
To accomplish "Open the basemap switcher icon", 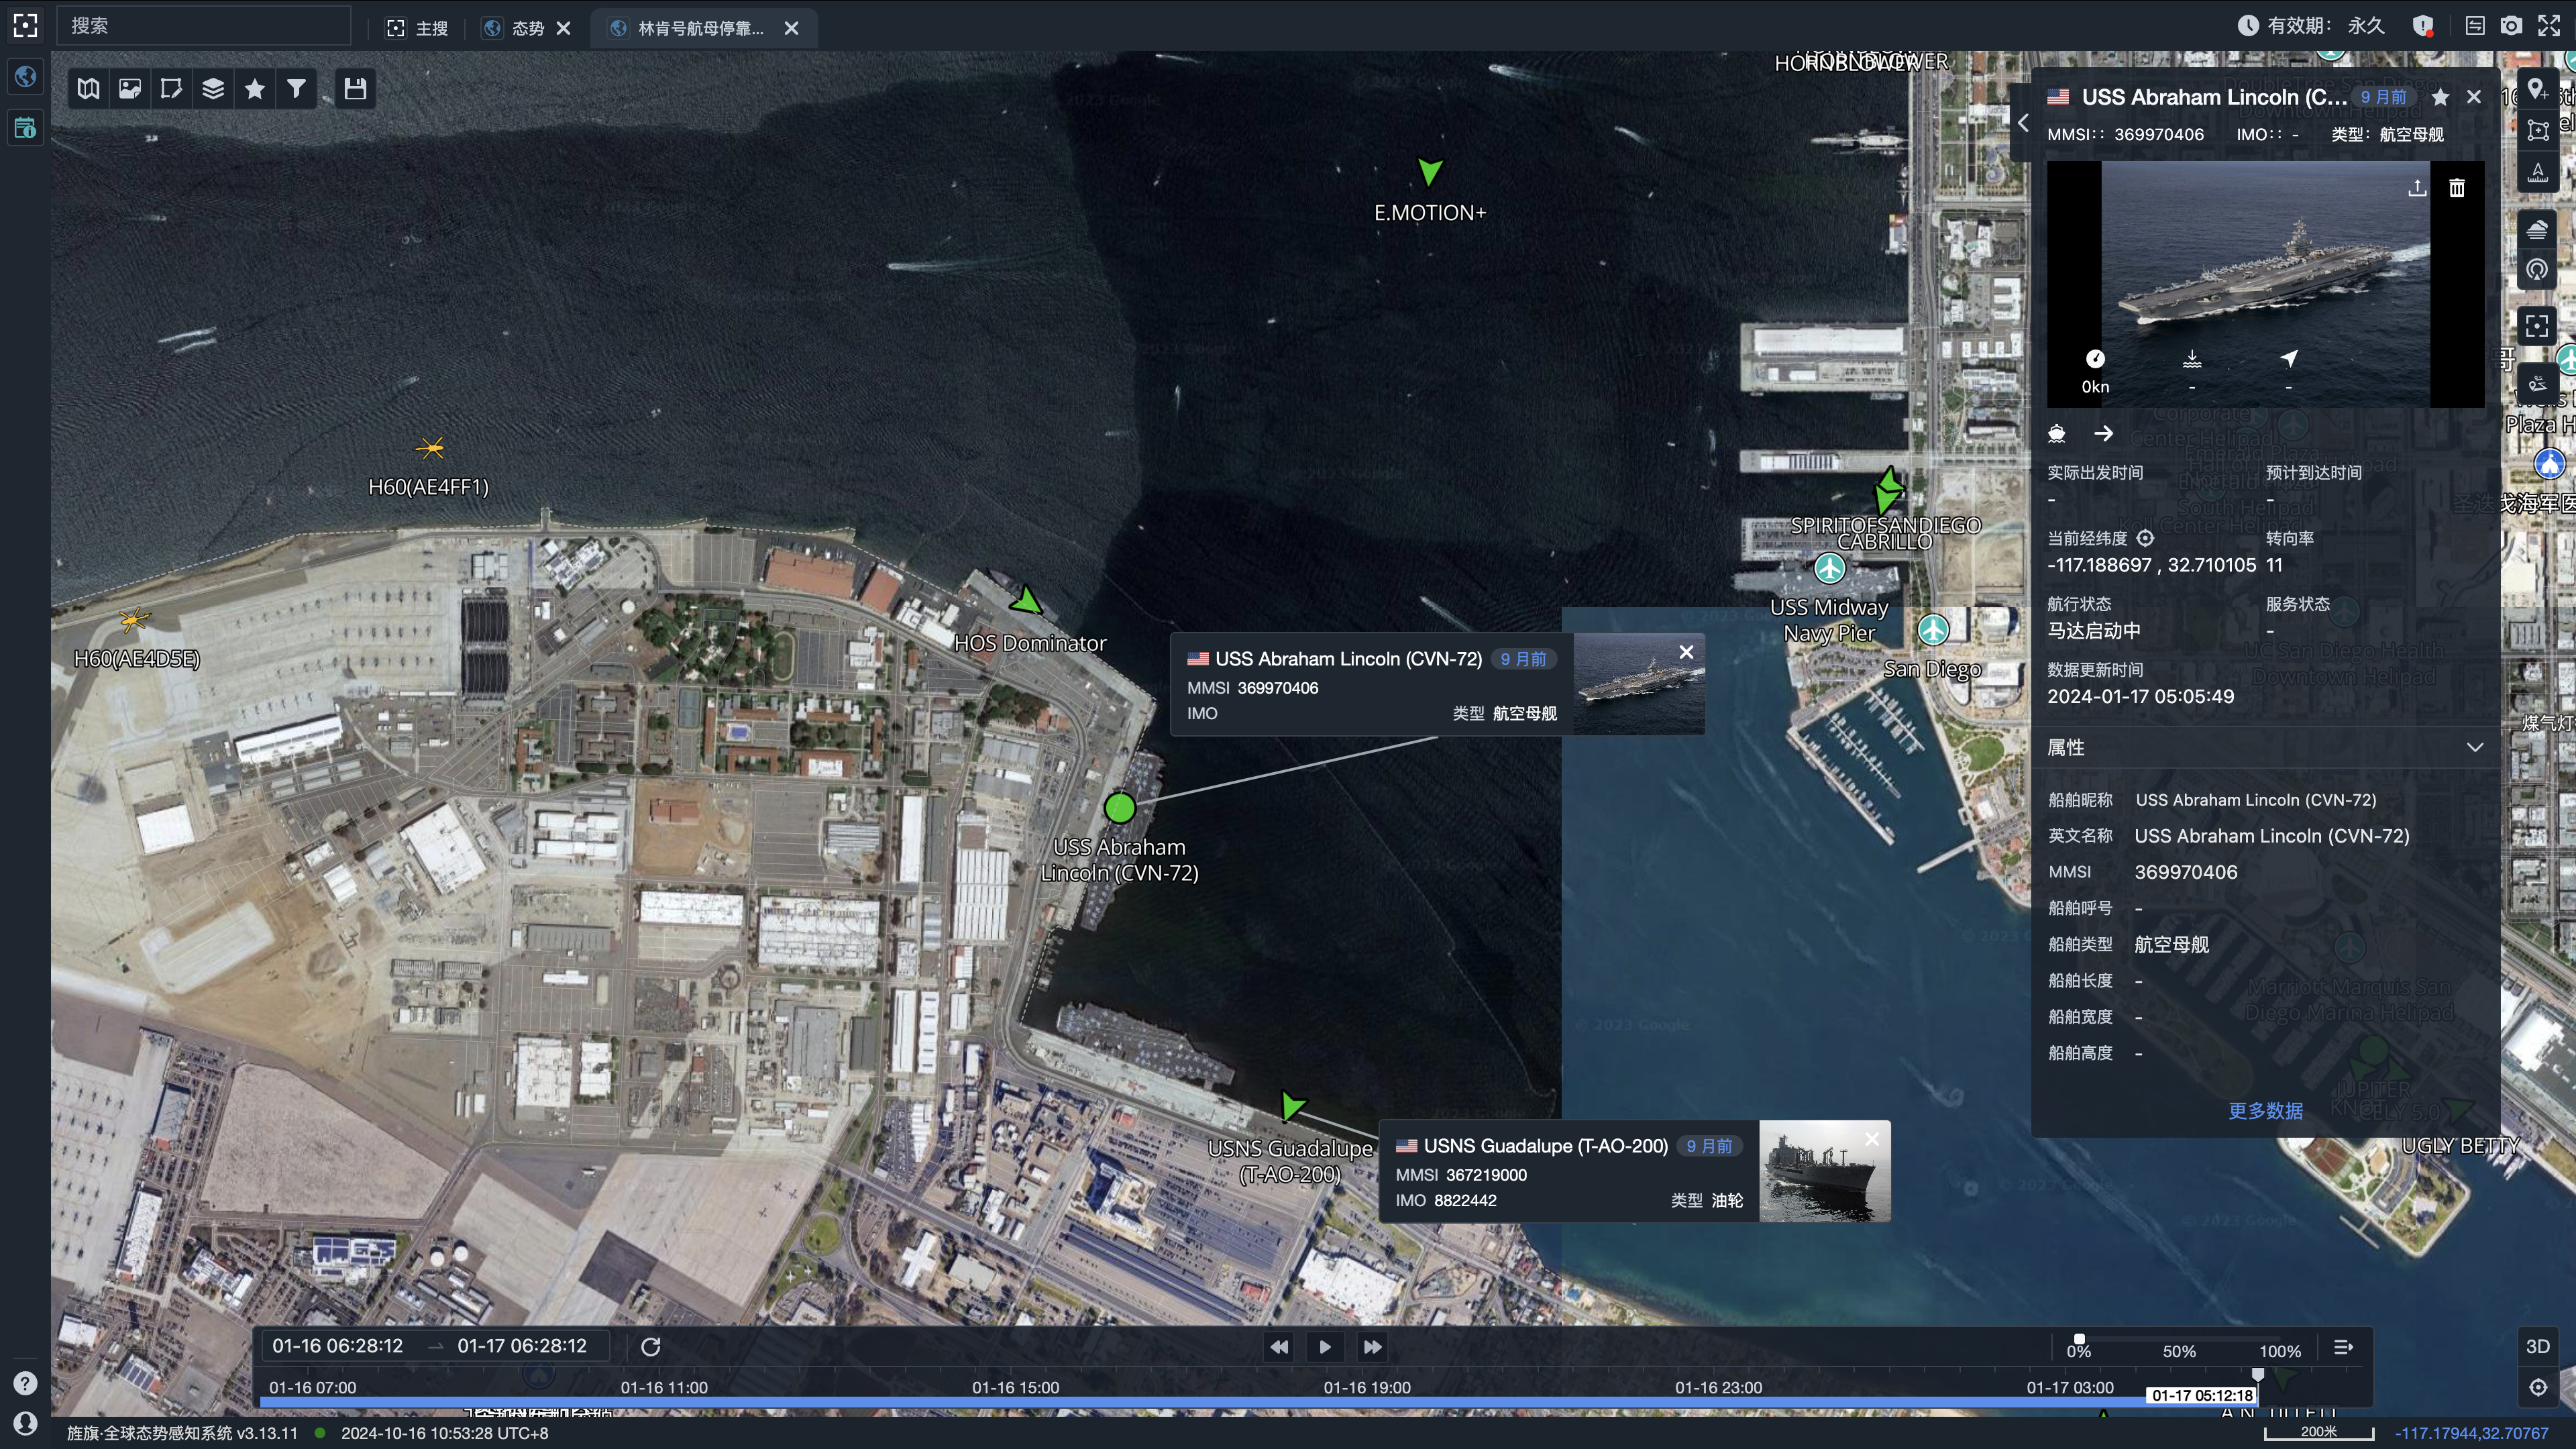I will (x=89, y=89).
